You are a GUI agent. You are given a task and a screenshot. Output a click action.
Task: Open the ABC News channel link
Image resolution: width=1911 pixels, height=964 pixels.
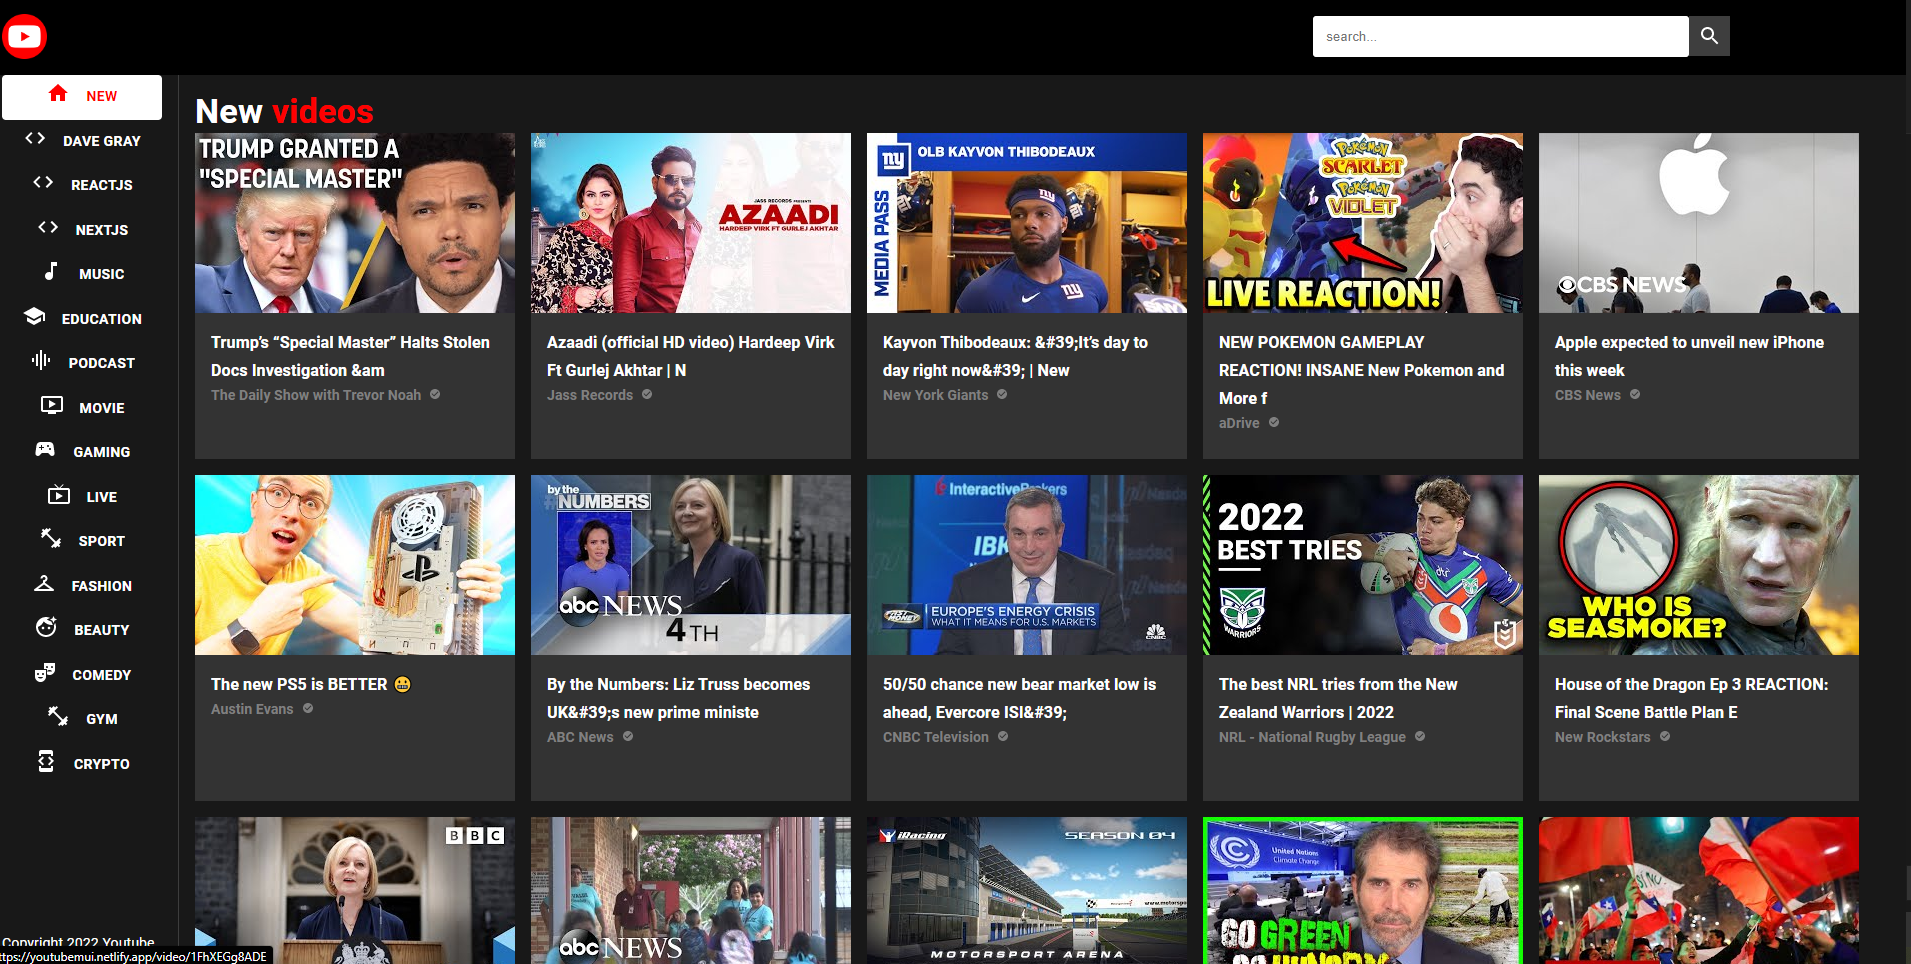click(580, 737)
